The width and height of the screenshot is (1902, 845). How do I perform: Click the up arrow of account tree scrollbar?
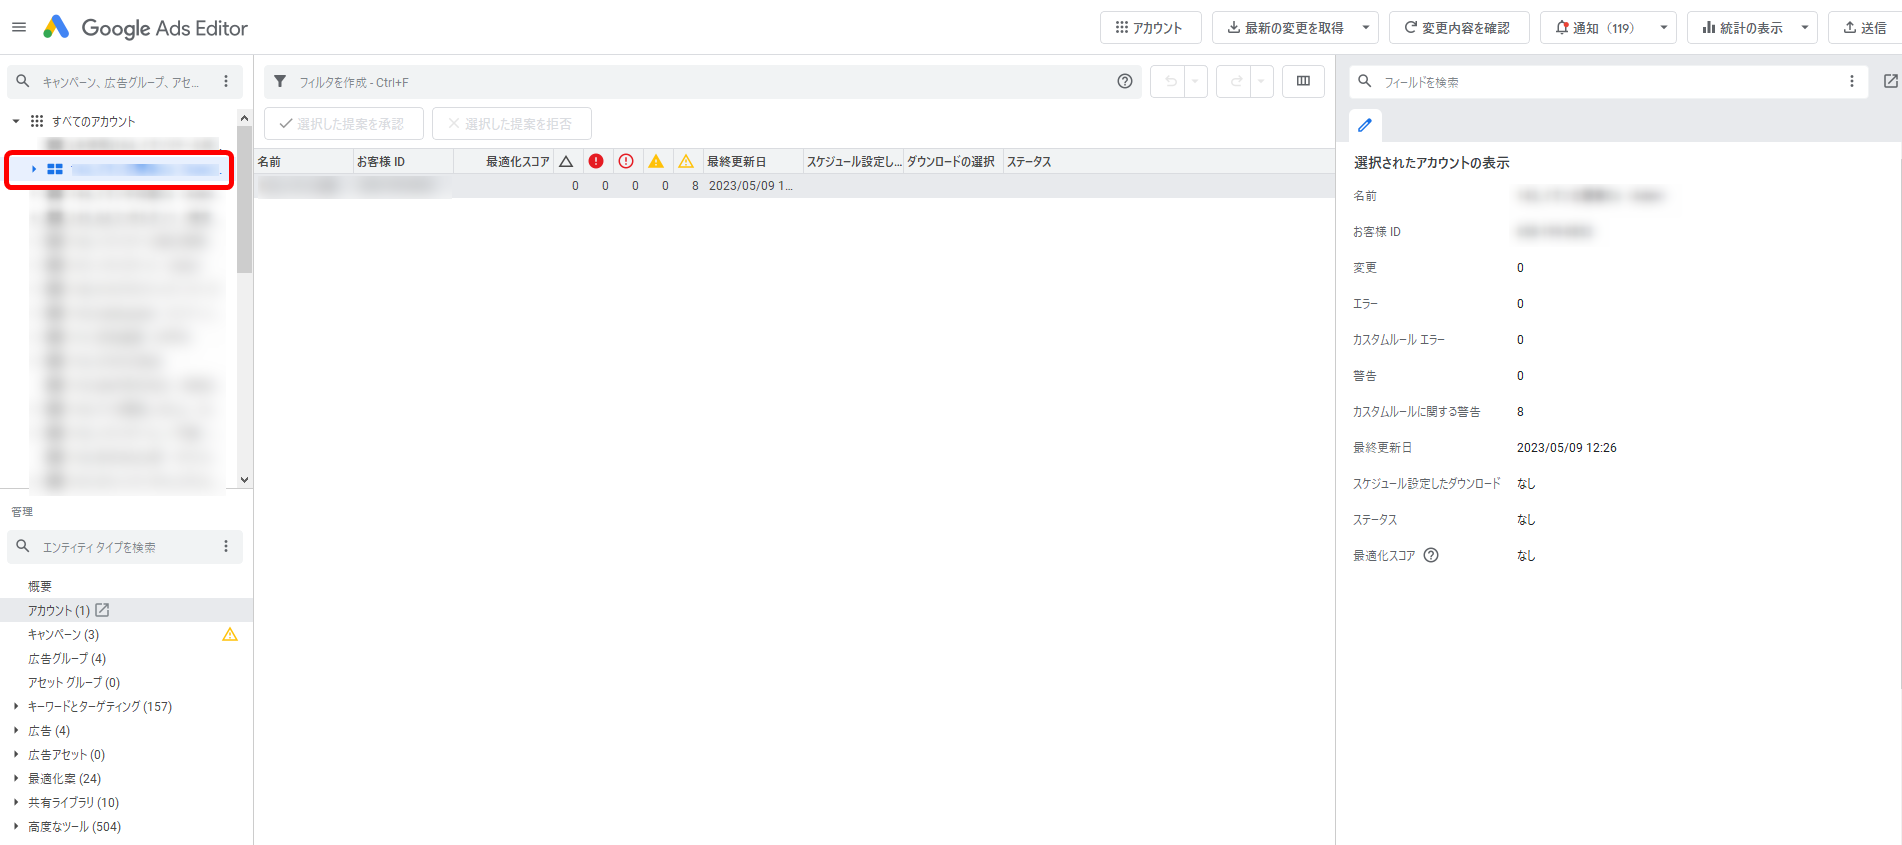click(x=244, y=119)
